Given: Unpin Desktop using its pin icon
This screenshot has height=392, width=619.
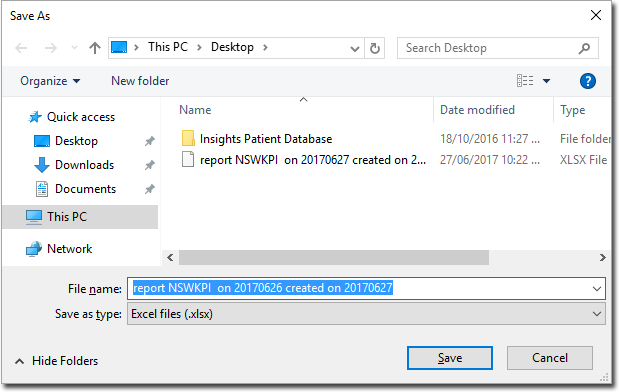Looking at the screenshot, I should (x=150, y=141).
